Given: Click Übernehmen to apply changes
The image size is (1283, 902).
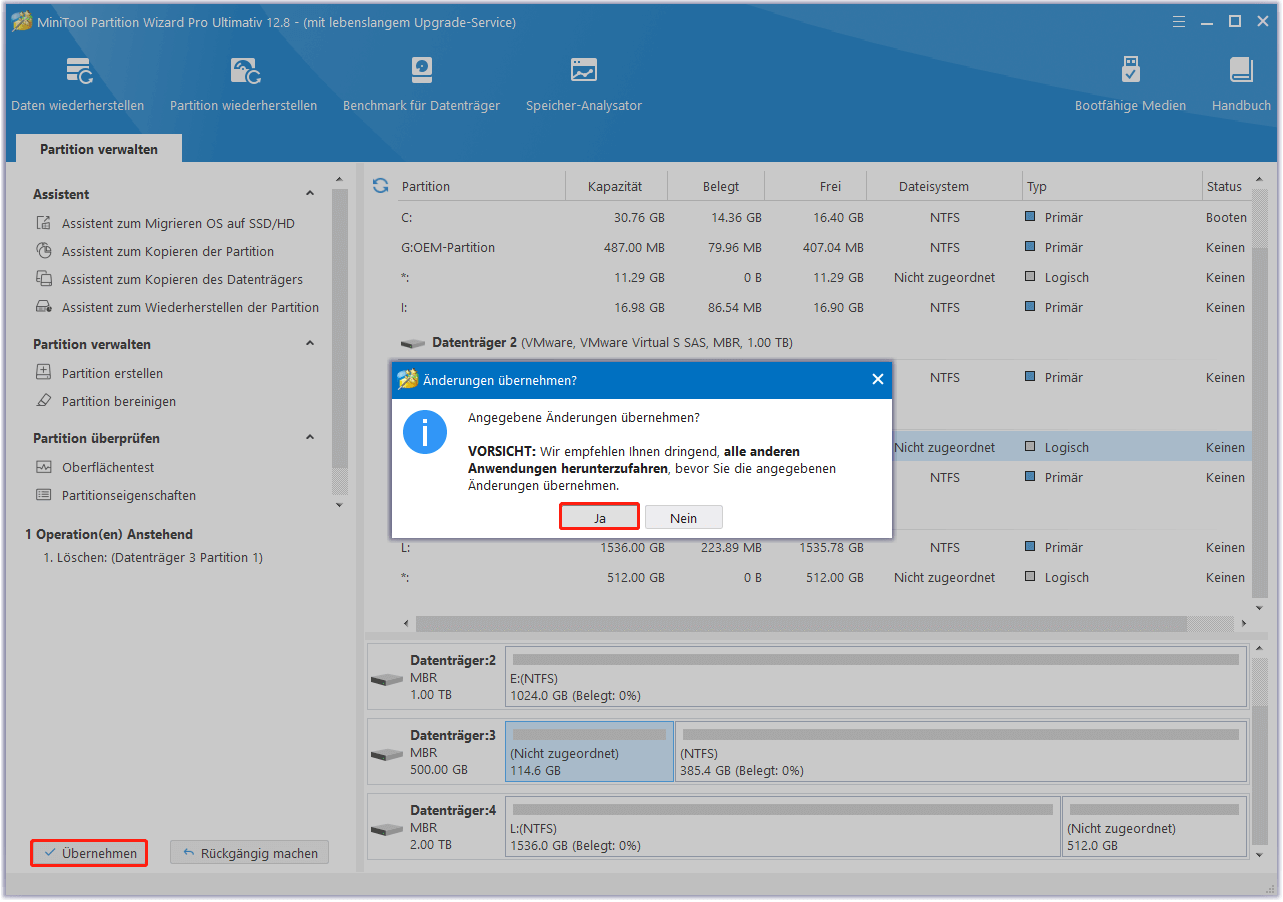Looking at the screenshot, I should [90, 853].
